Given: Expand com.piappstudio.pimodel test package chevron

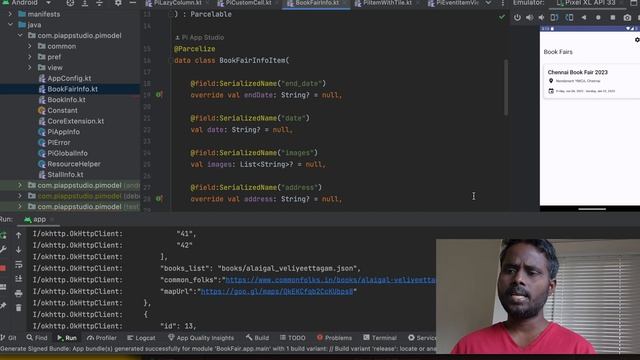Looking at the screenshot, I should (x=20, y=207).
